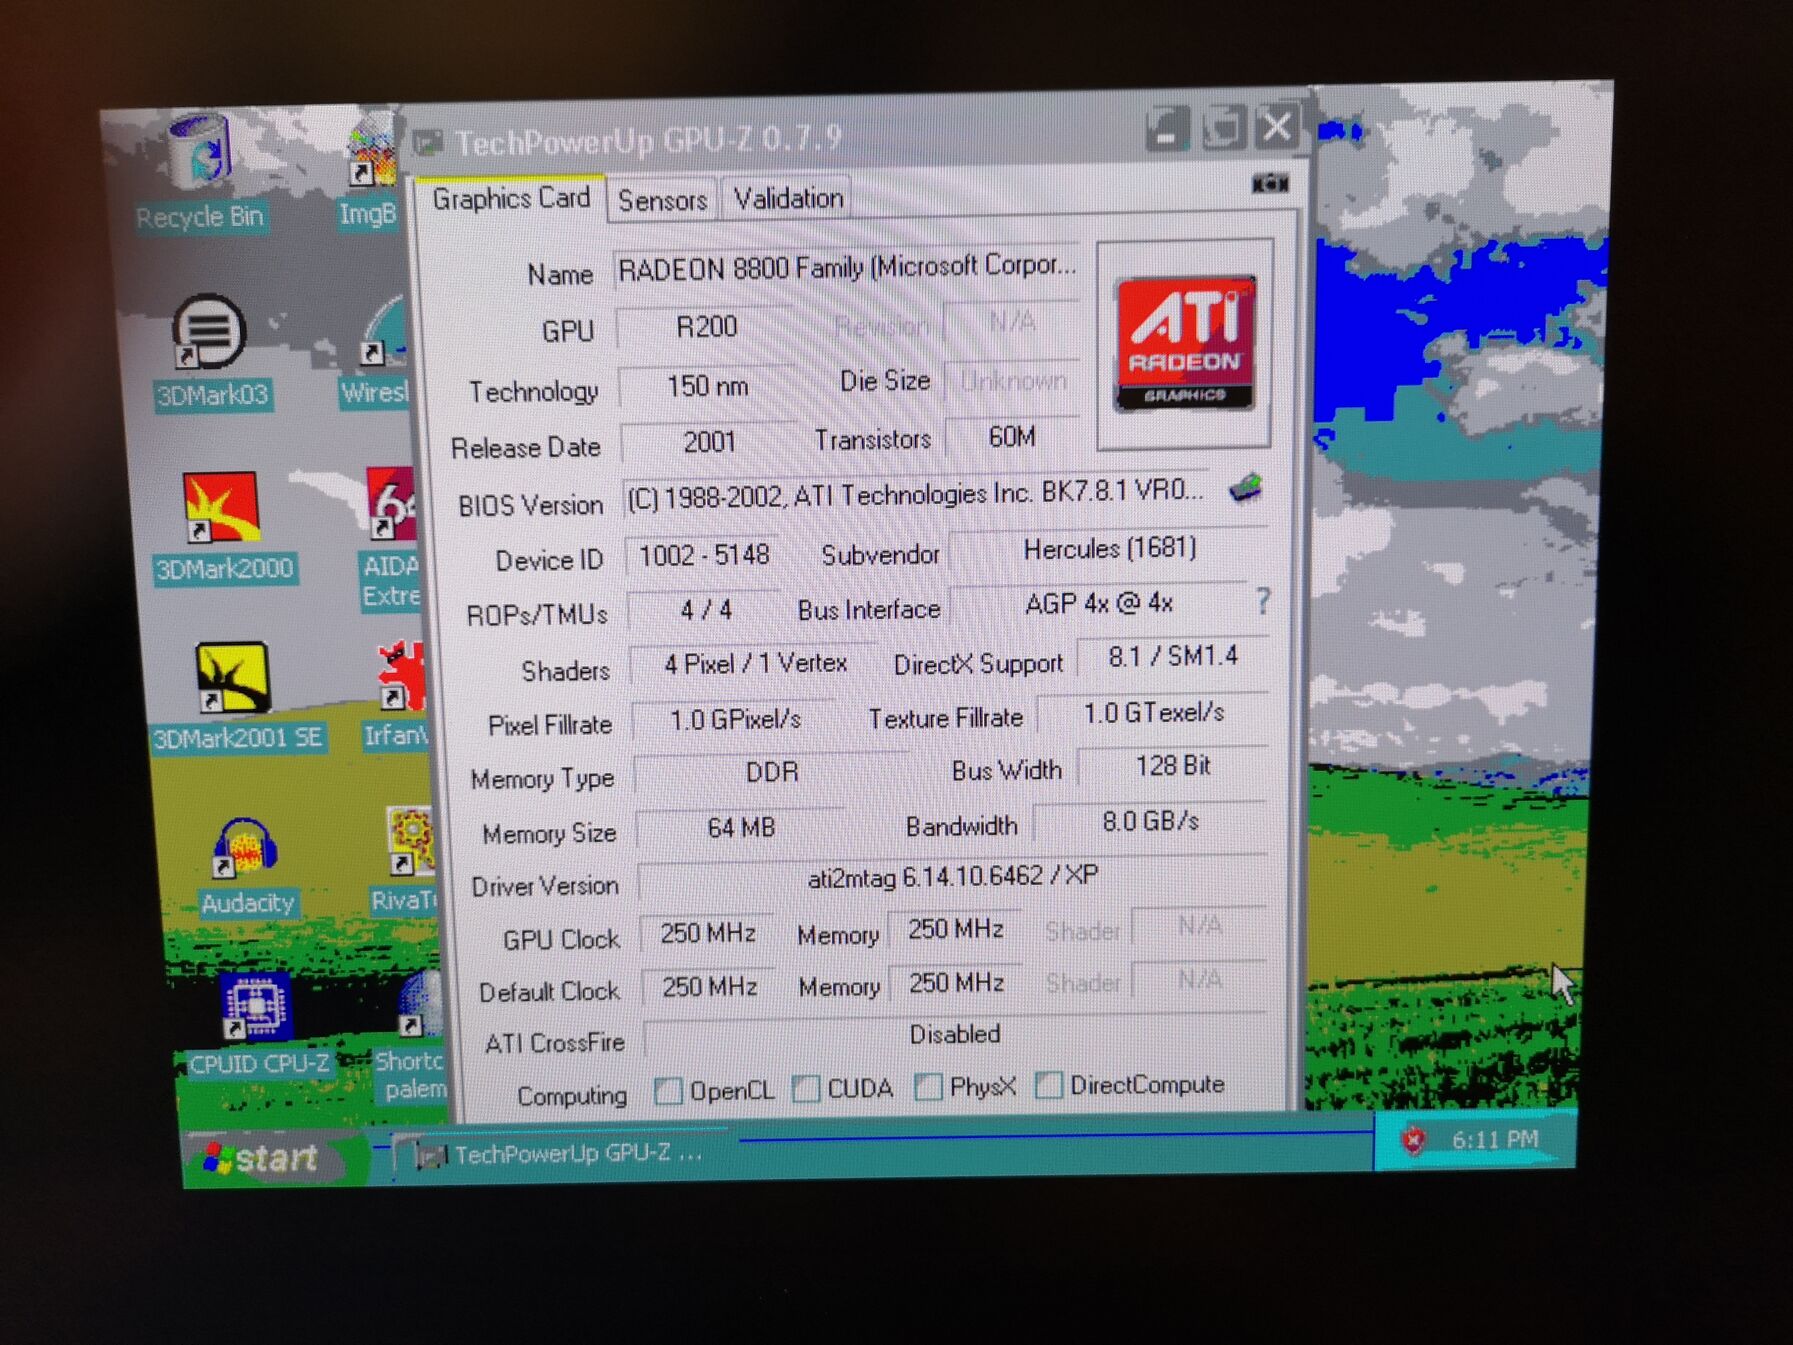Open the Wiresl desktop shortcut
This screenshot has width=1793, height=1345.
(x=378, y=353)
